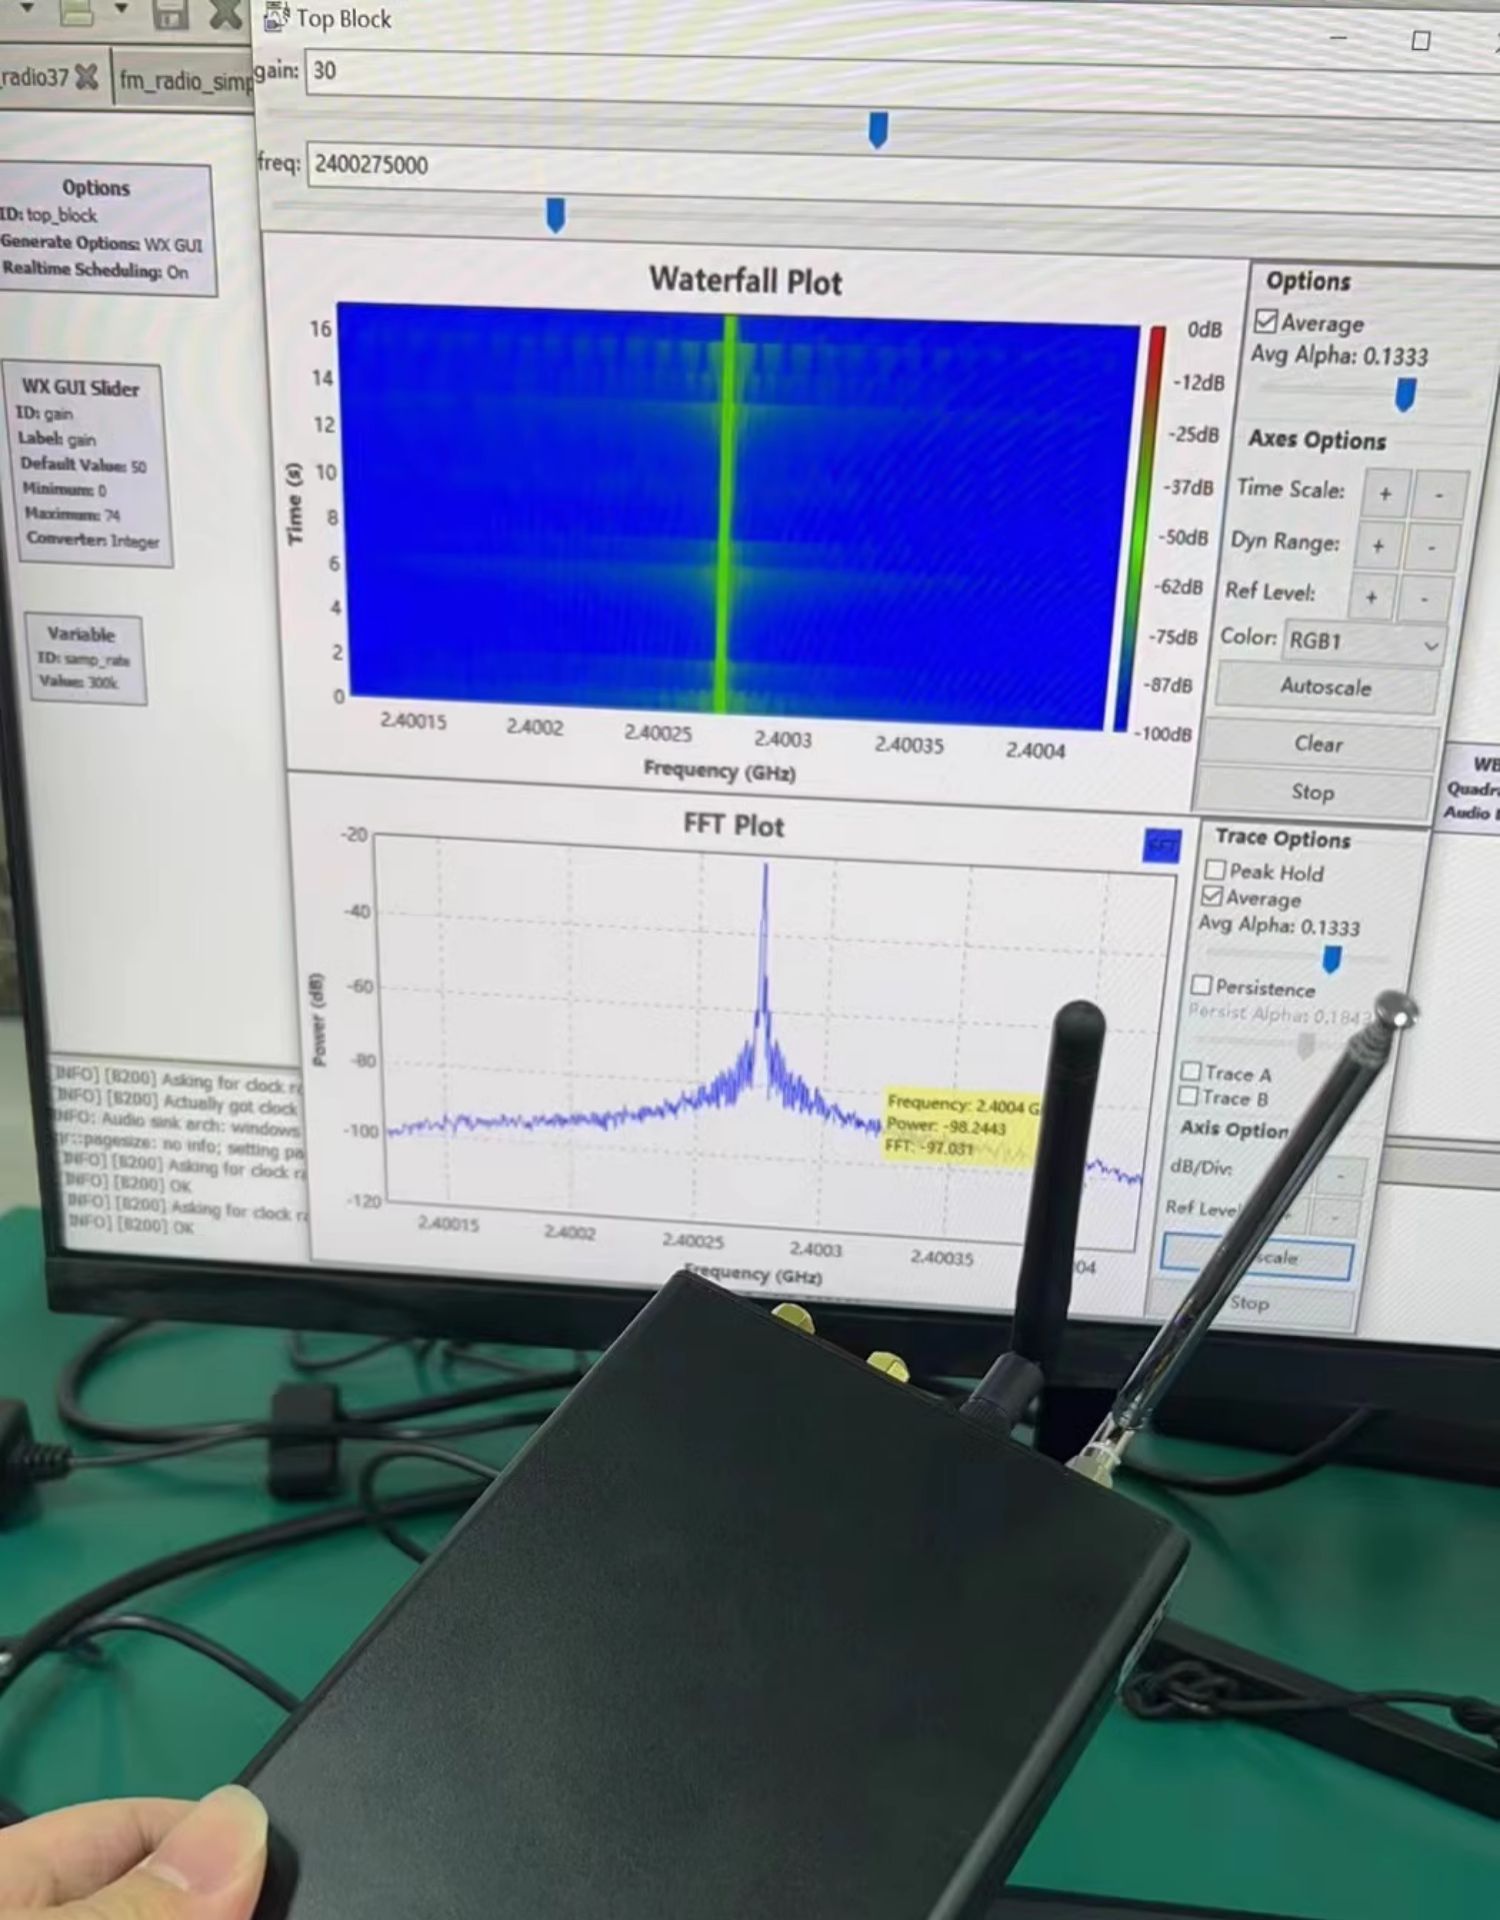Click the 'Power (dB)' axis label
The image size is (1500, 1920).
pos(319,1019)
